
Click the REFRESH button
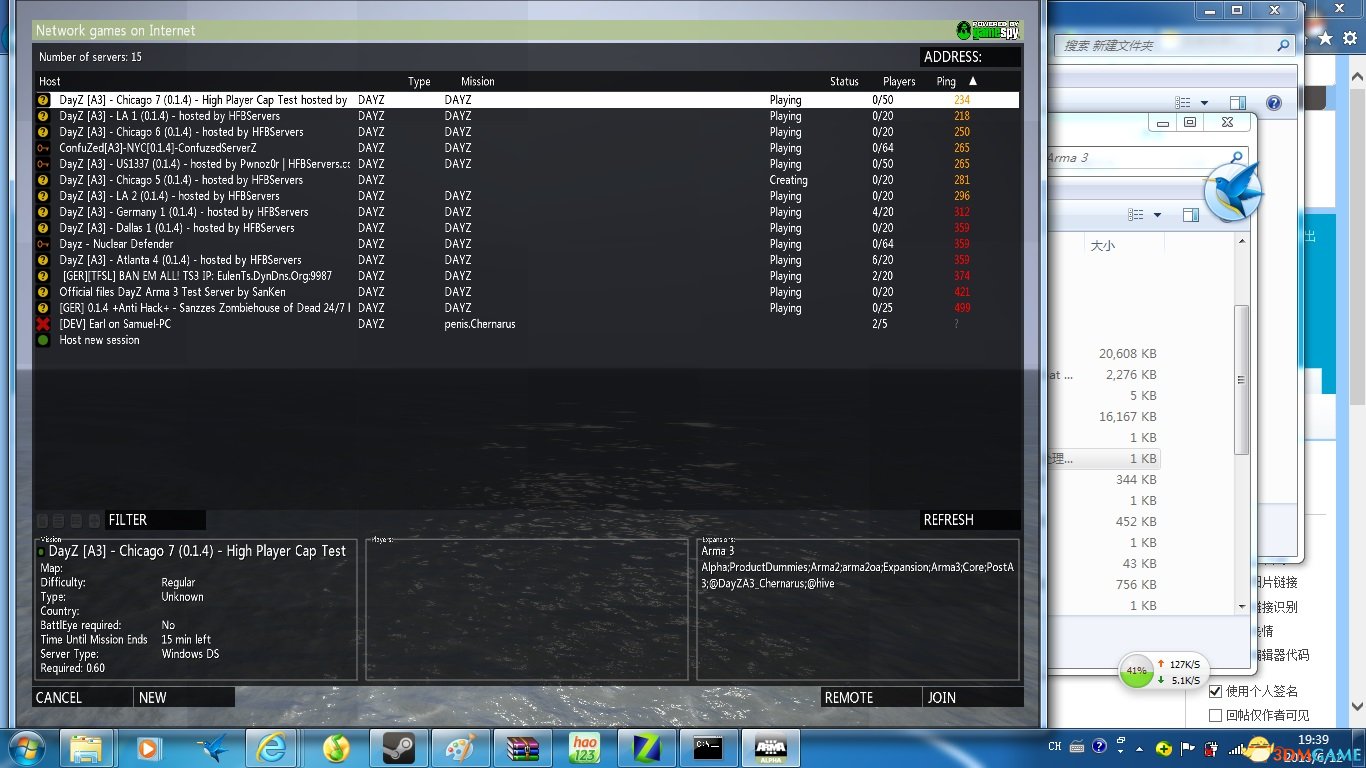tap(969, 520)
